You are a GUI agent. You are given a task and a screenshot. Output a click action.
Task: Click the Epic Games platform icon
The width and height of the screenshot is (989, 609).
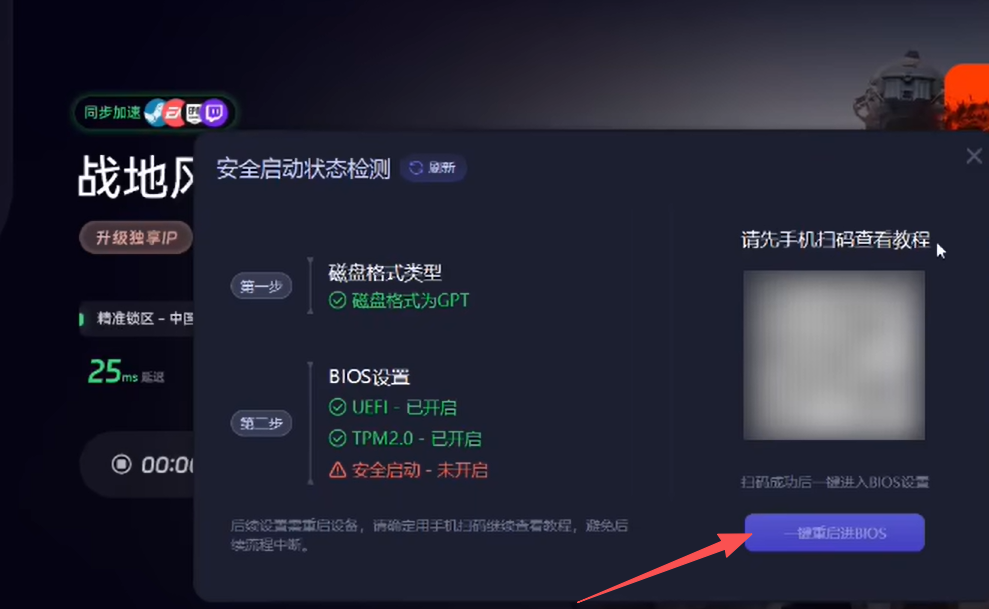tap(194, 113)
